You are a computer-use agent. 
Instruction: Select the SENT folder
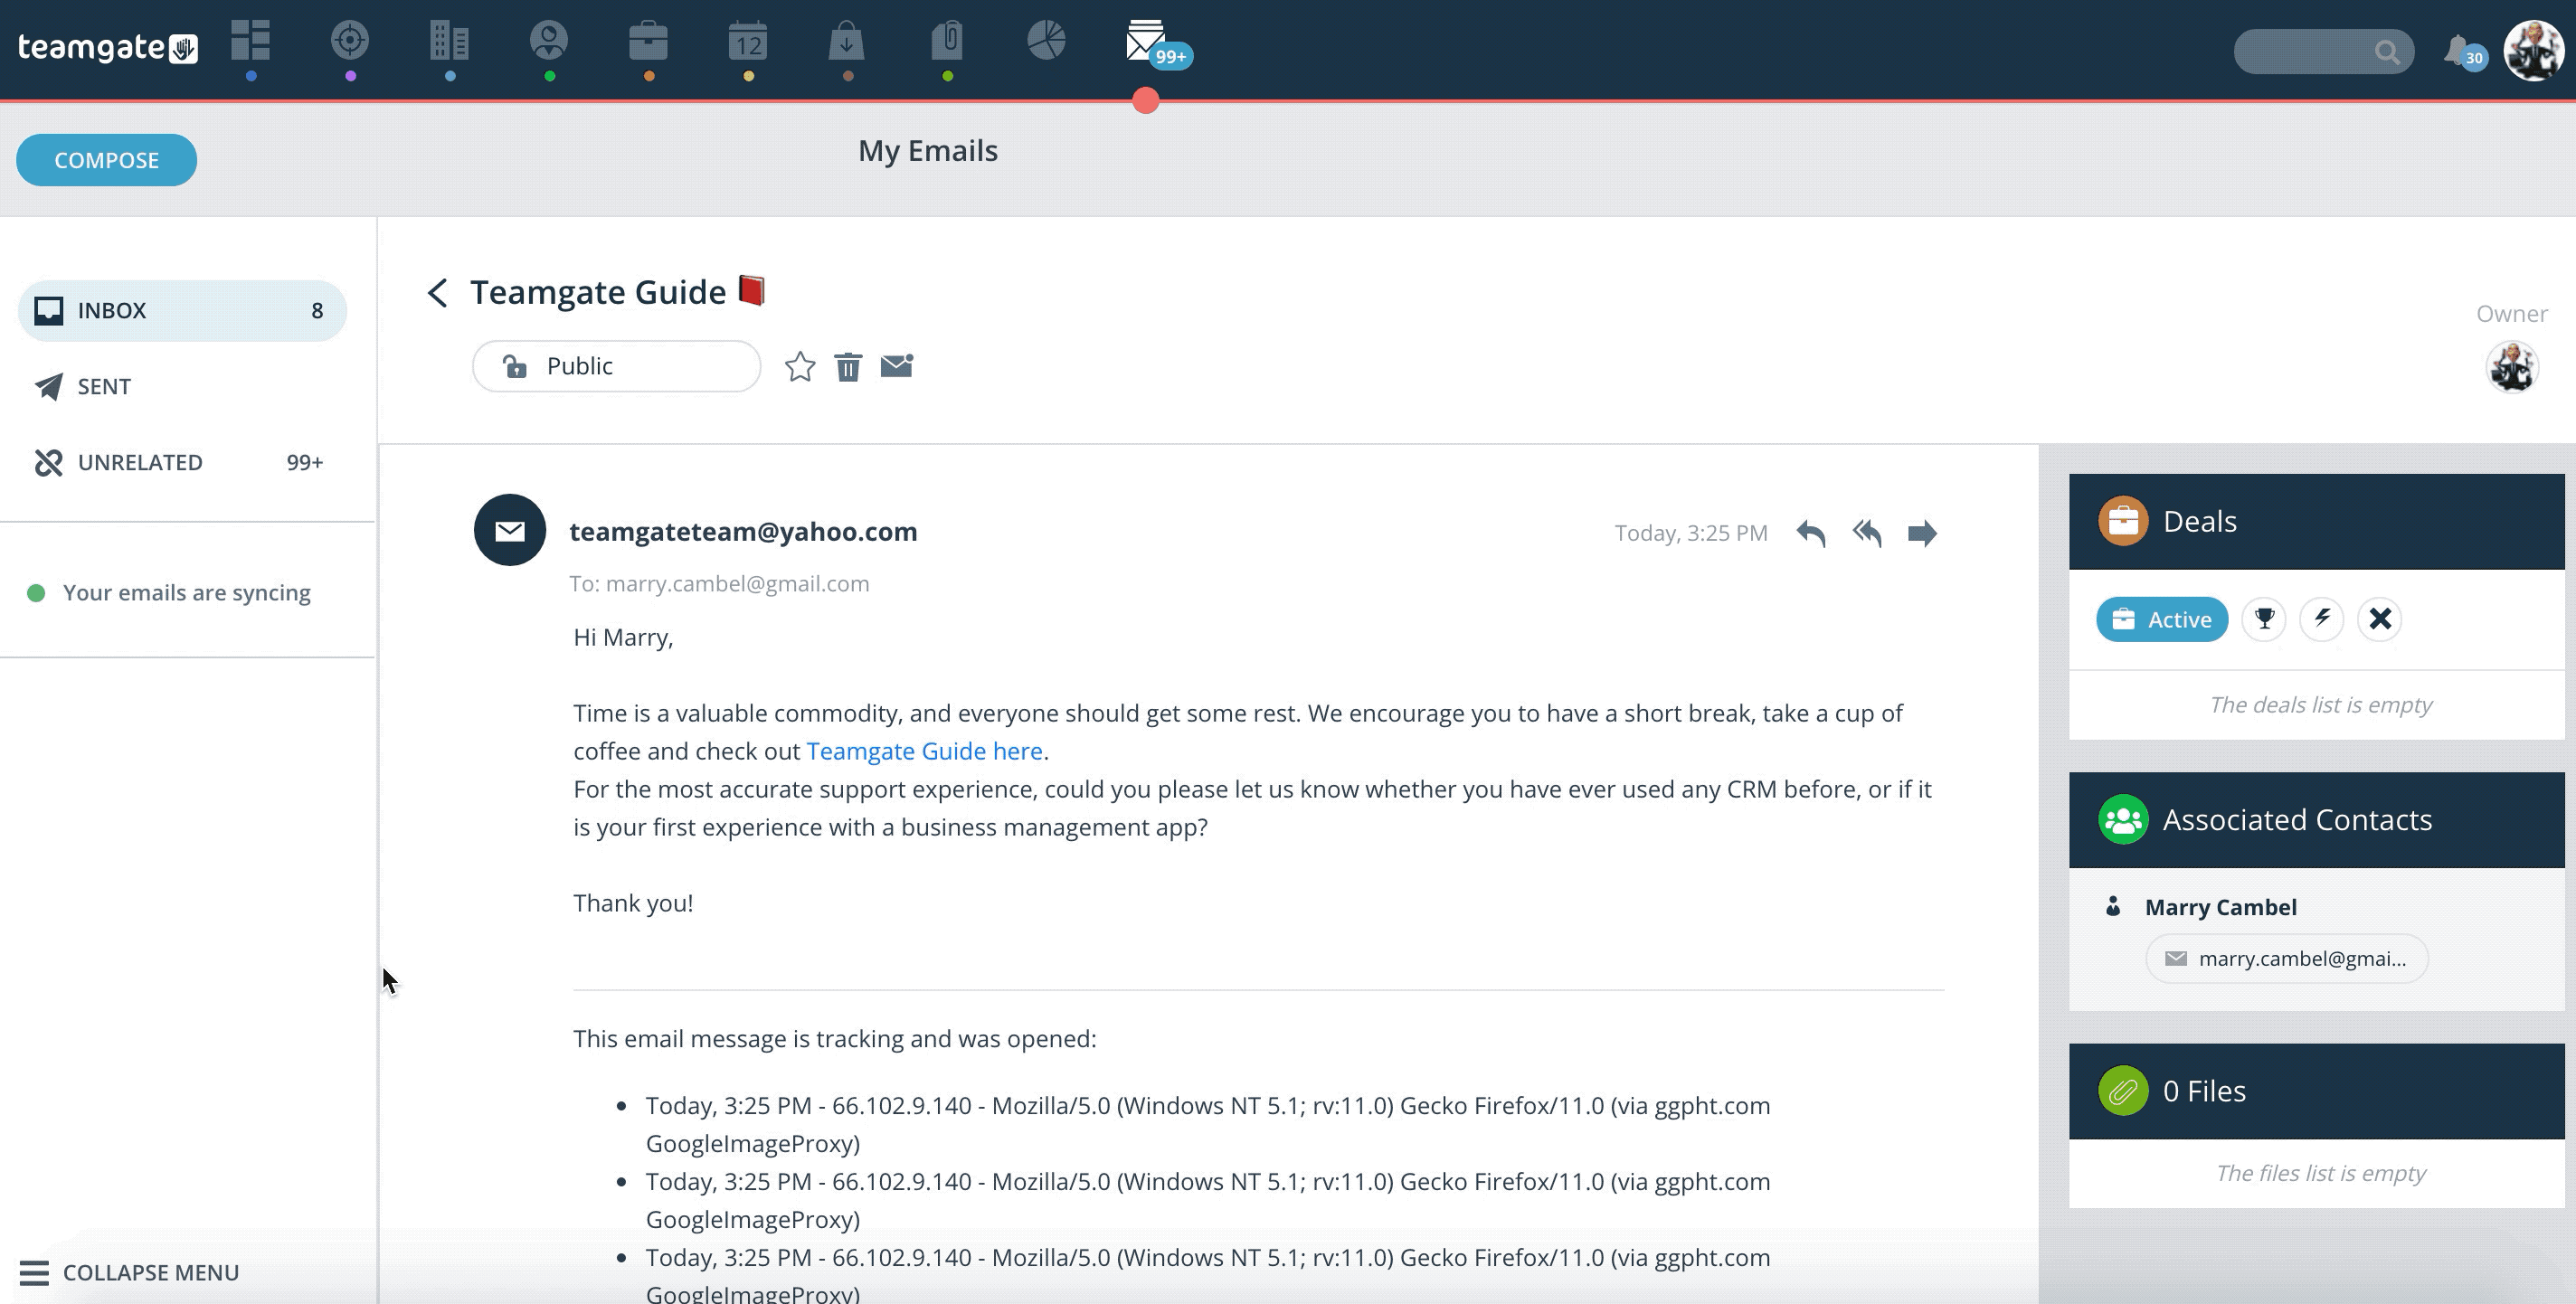tap(182, 387)
